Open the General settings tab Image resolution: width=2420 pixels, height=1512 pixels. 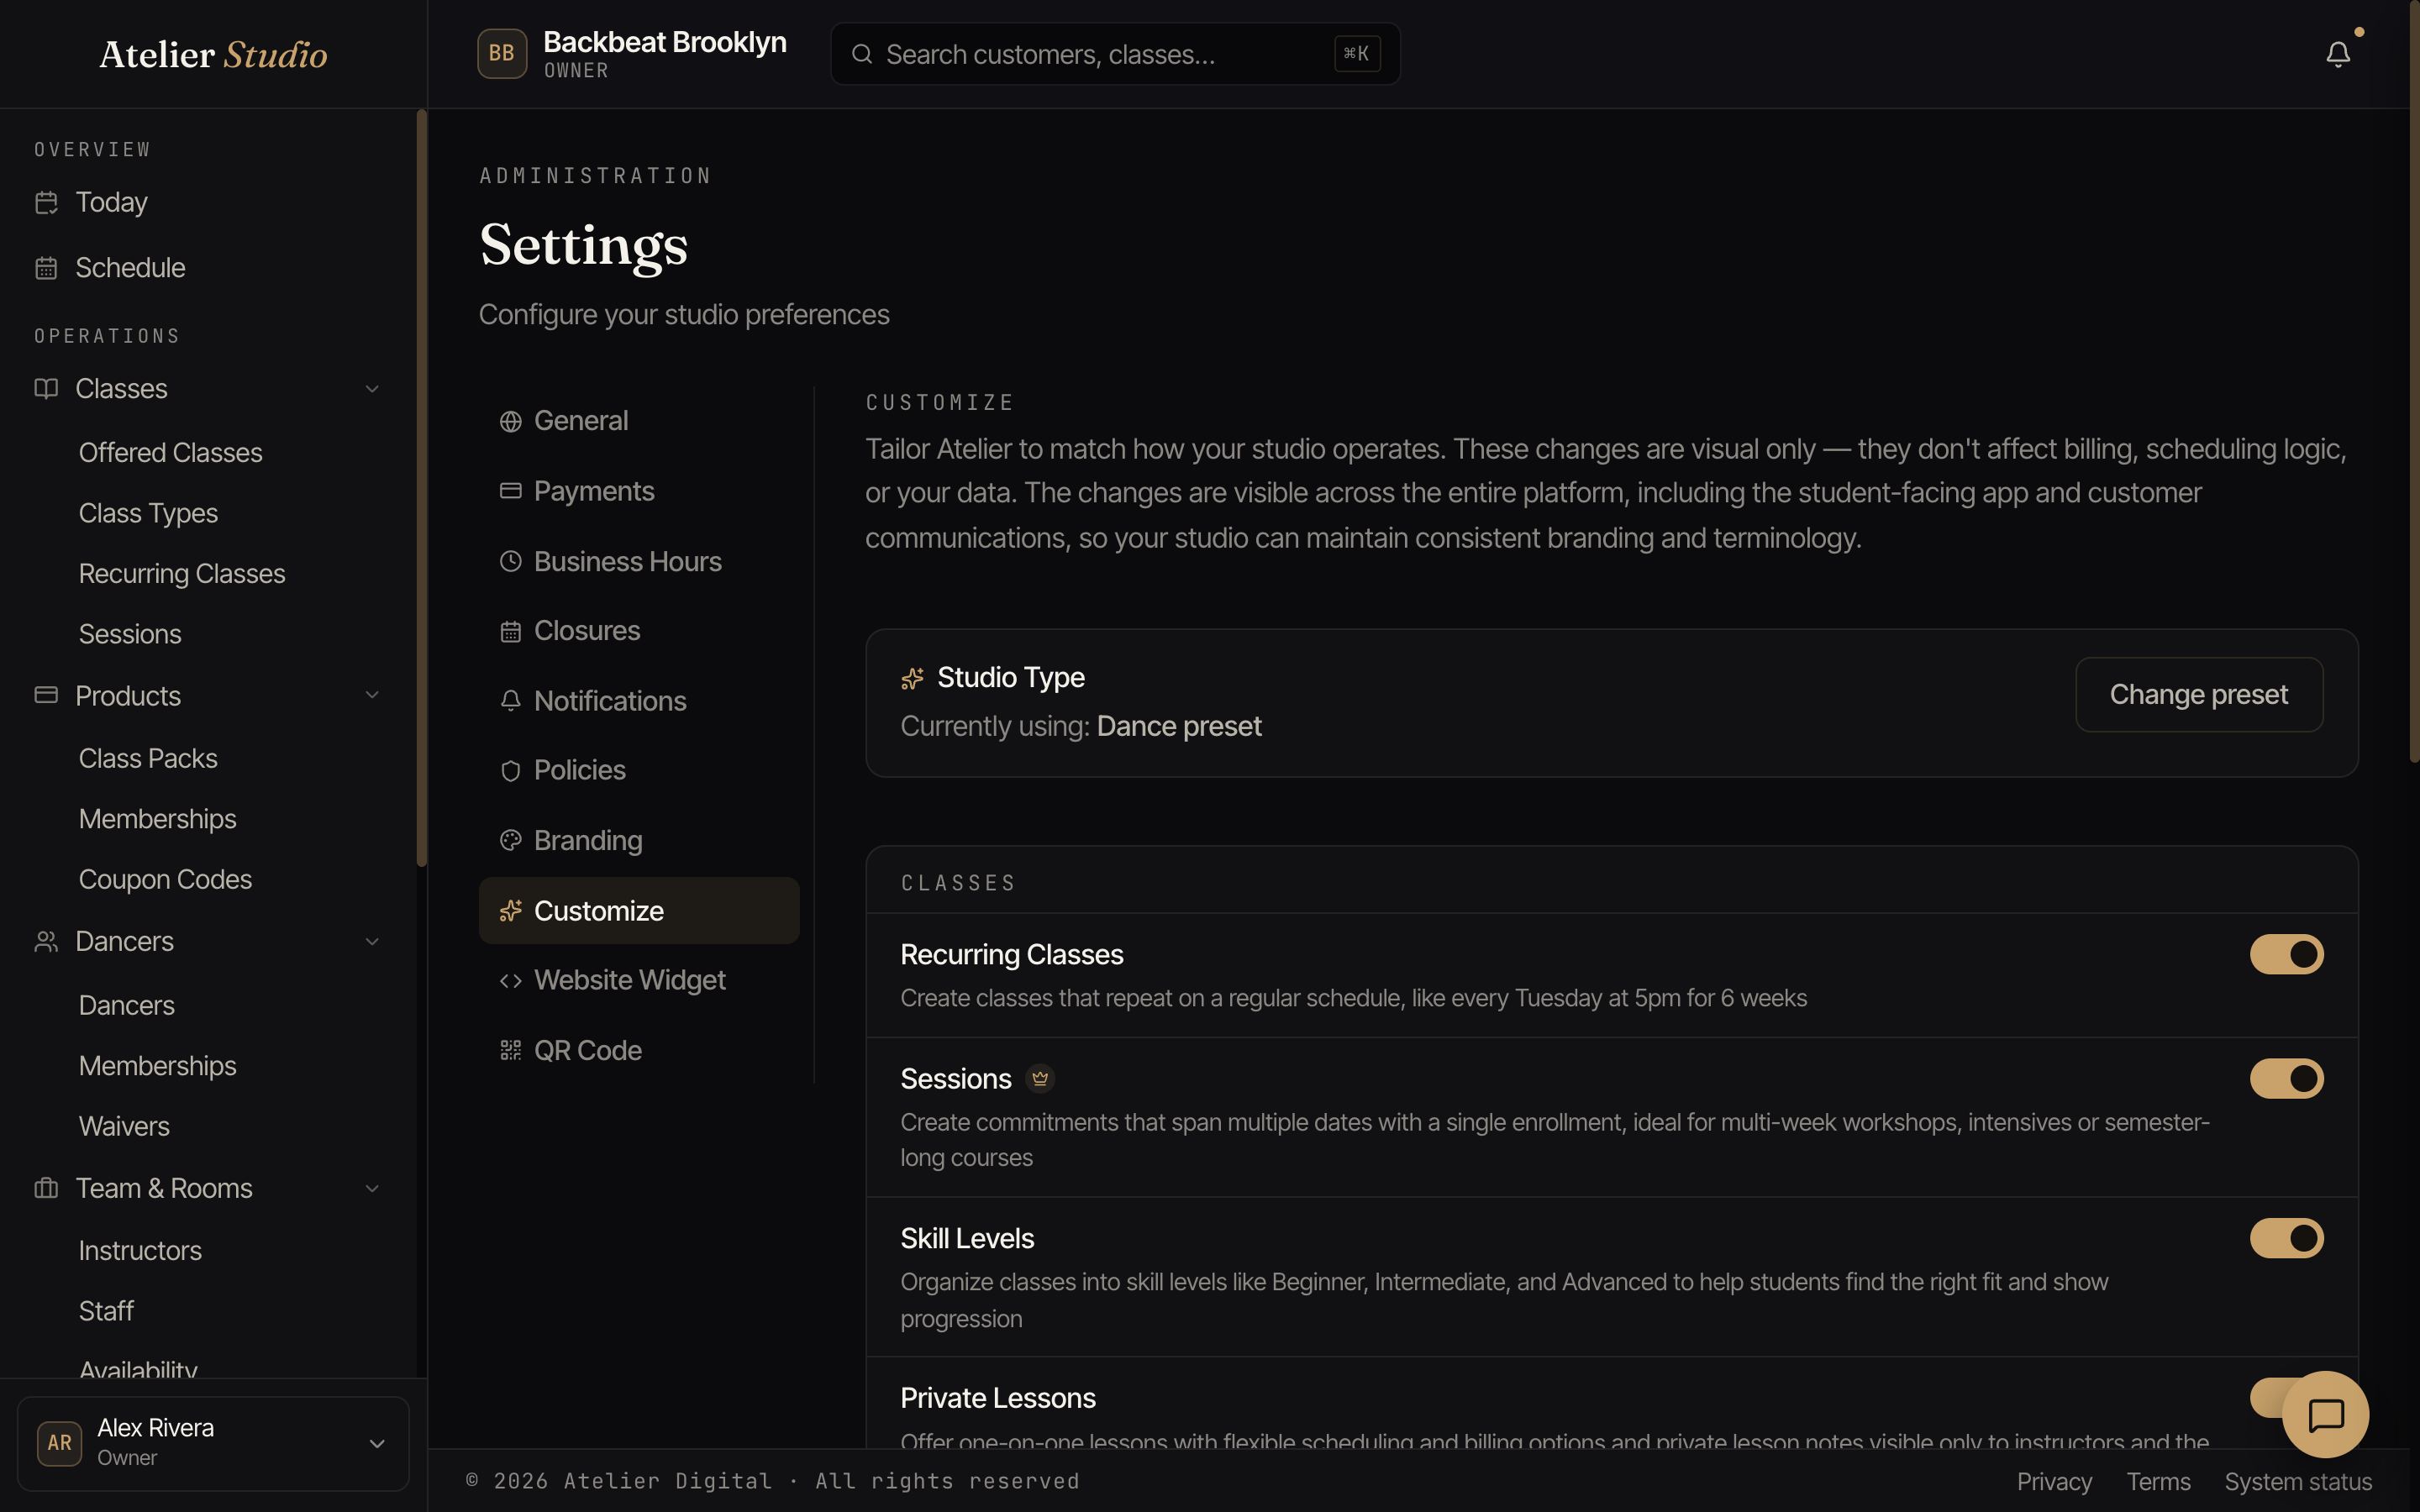639,421
